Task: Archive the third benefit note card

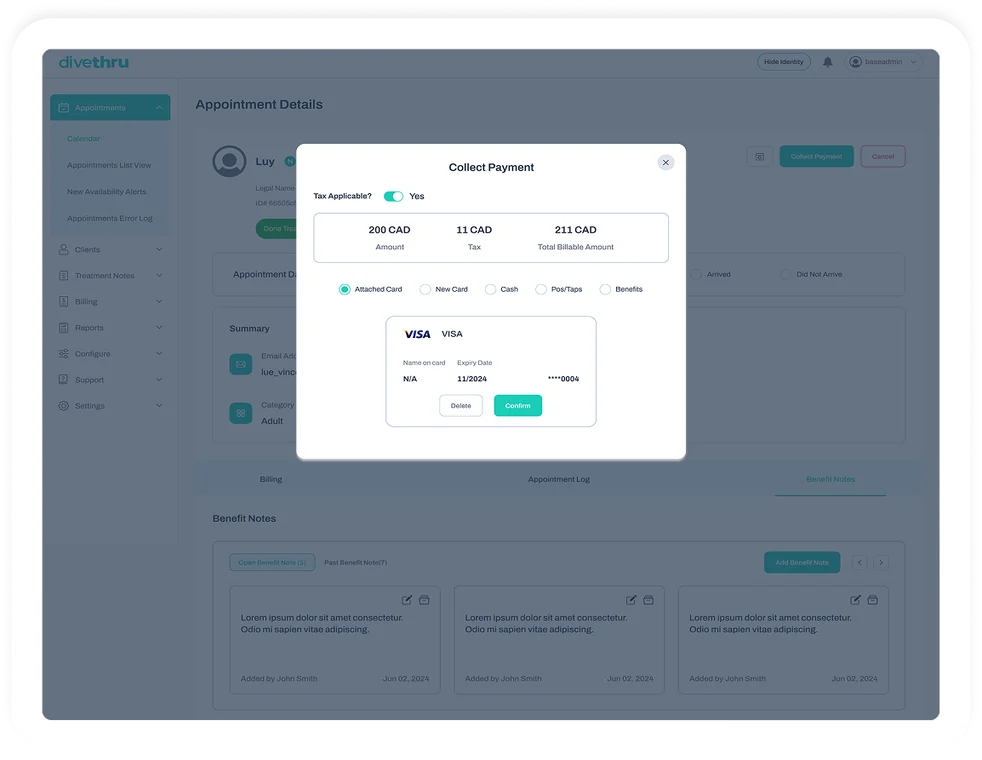Action: tap(872, 600)
